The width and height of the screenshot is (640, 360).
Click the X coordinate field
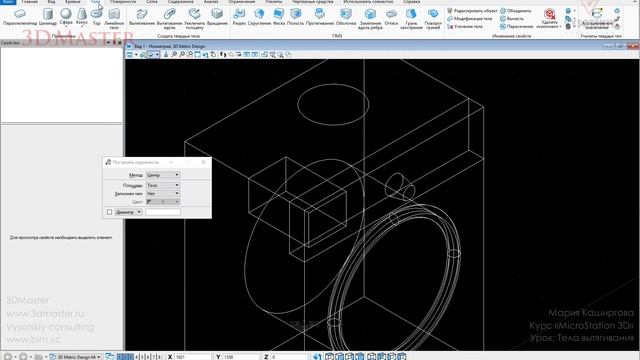point(193,357)
